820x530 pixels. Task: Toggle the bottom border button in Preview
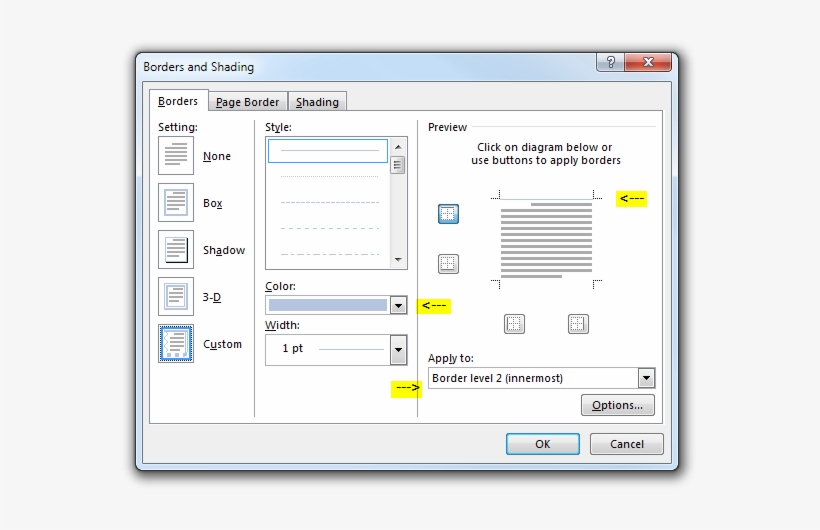click(448, 264)
